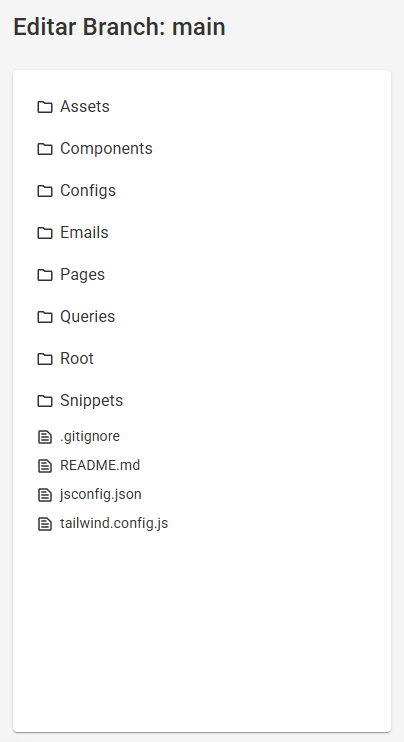This screenshot has width=404, height=742.
Task: Open the Components folder entry
Action: (106, 149)
